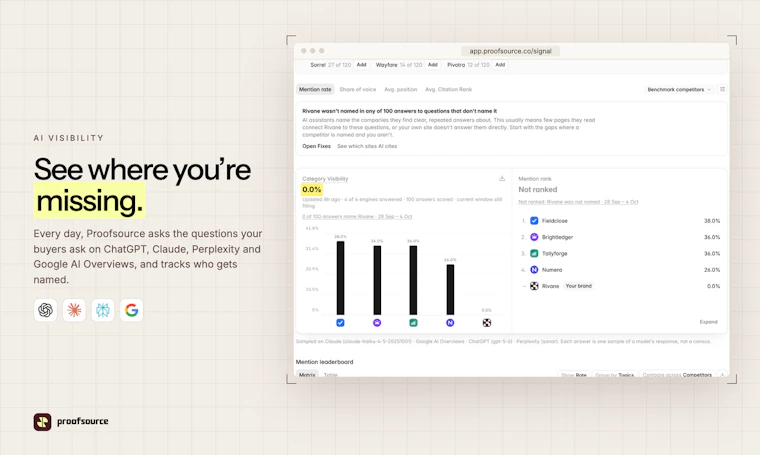
Task: Click the Fieldclose icon under the chart
Action: coord(340,323)
